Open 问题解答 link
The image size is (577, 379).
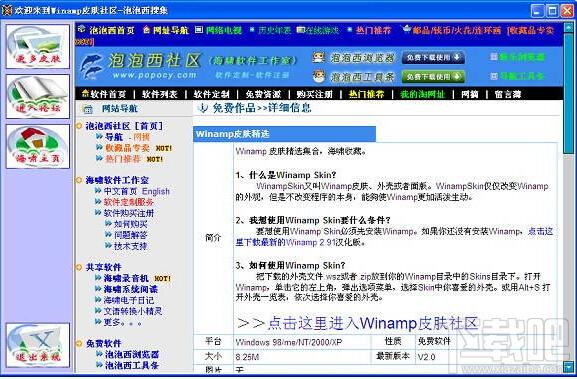click(x=130, y=235)
